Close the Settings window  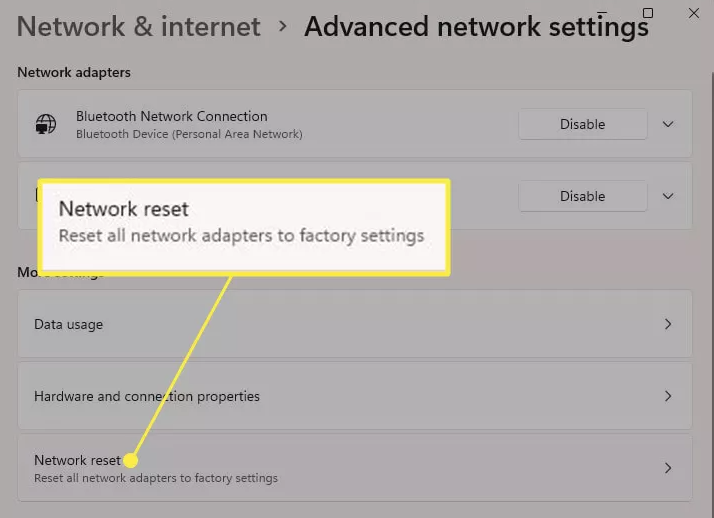coord(694,13)
